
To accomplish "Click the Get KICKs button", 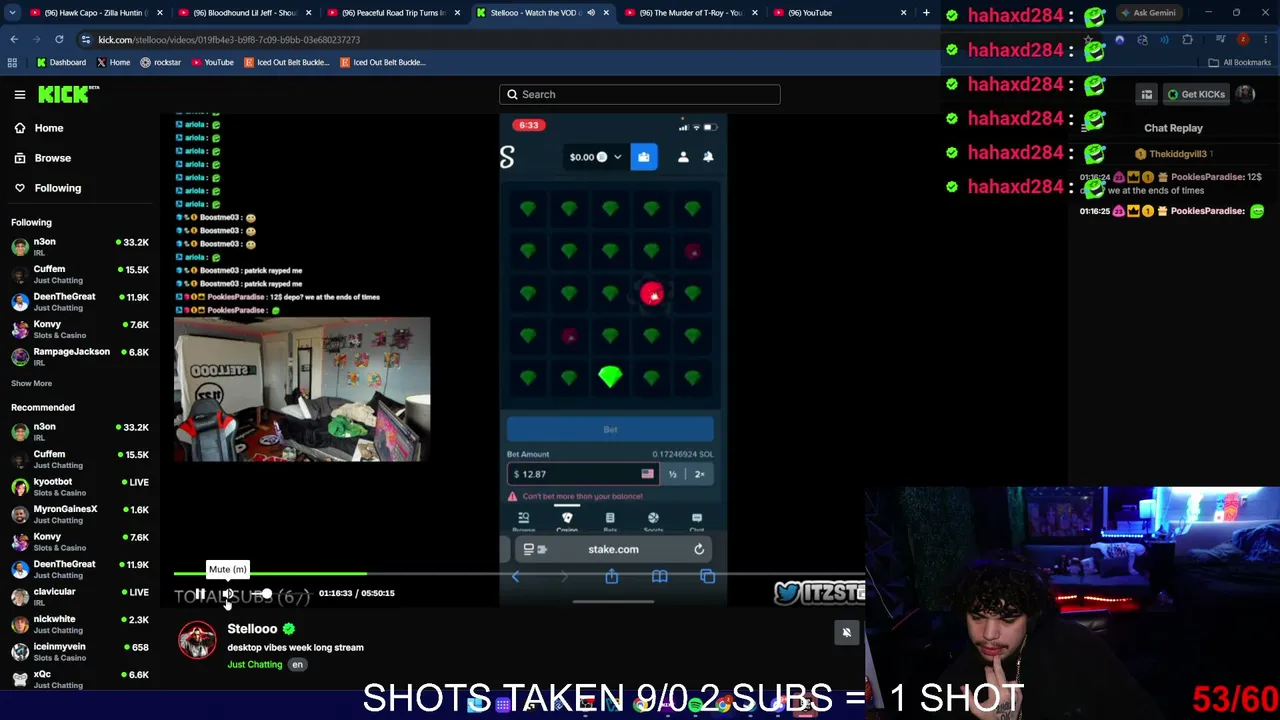I will (x=1195, y=94).
